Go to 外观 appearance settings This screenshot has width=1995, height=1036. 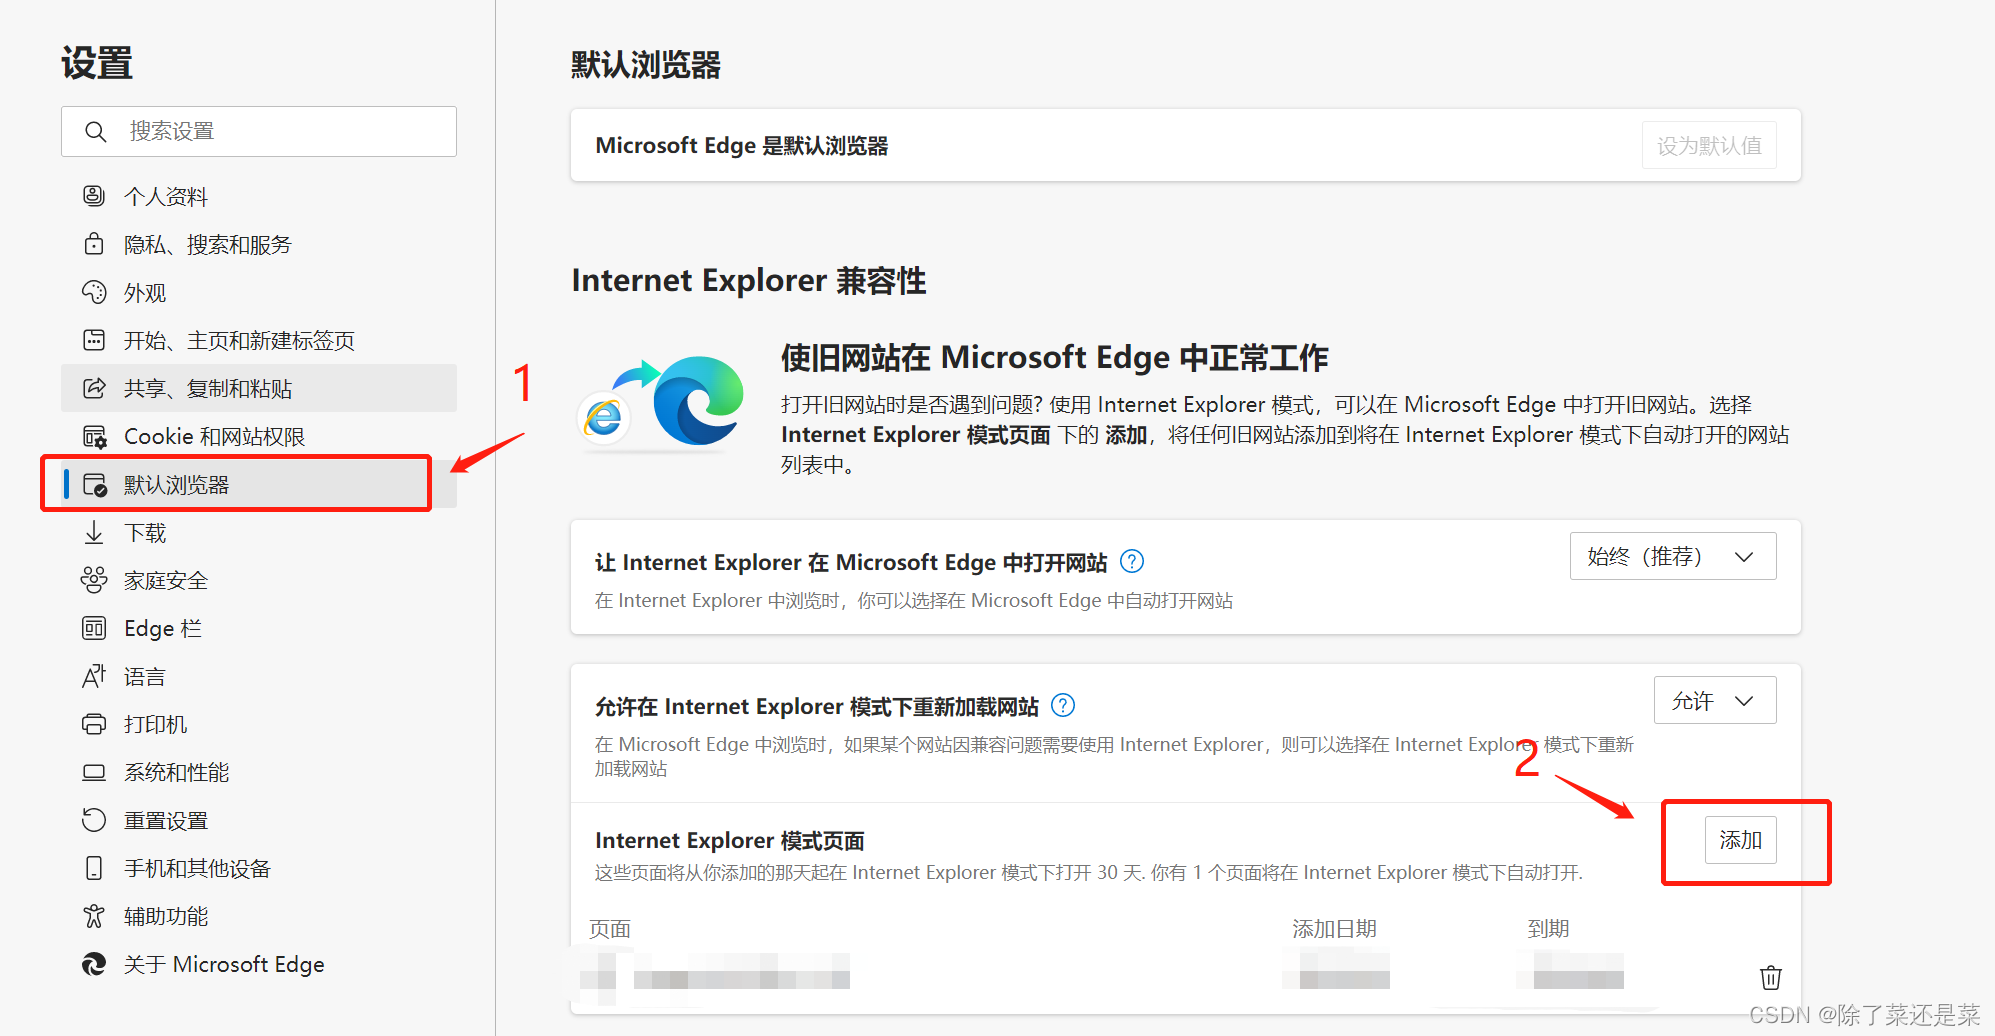pyautogui.click(x=259, y=292)
